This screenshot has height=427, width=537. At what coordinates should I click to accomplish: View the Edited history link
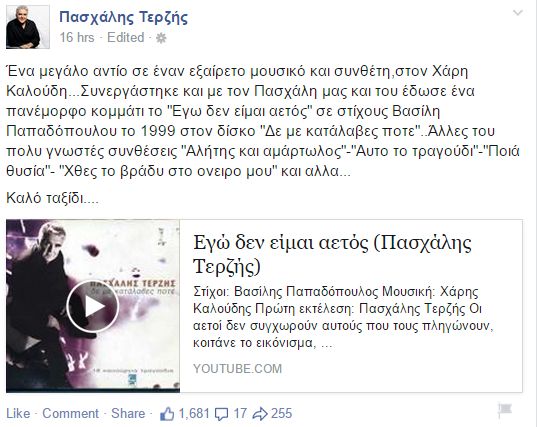(x=126, y=37)
